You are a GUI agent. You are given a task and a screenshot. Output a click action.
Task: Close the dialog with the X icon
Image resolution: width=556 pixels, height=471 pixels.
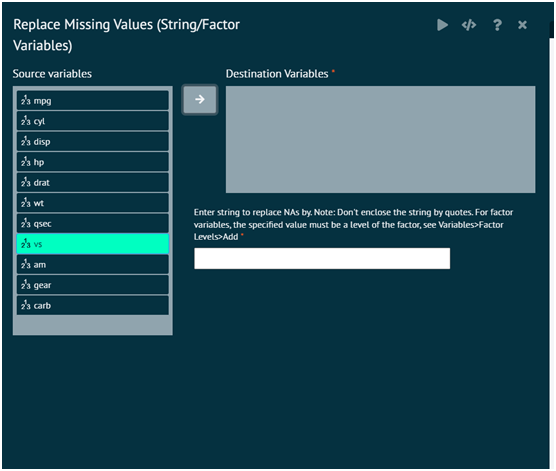click(x=522, y=25)
